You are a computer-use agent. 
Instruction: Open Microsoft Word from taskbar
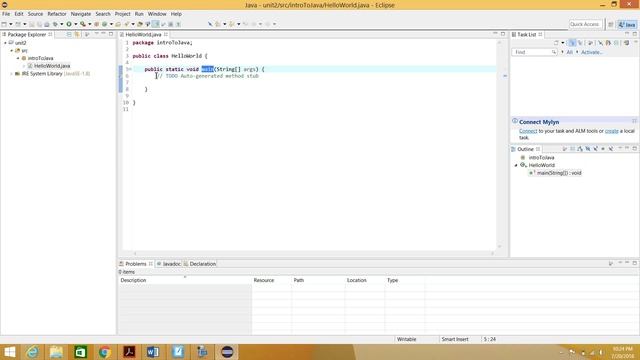(153, 352)
